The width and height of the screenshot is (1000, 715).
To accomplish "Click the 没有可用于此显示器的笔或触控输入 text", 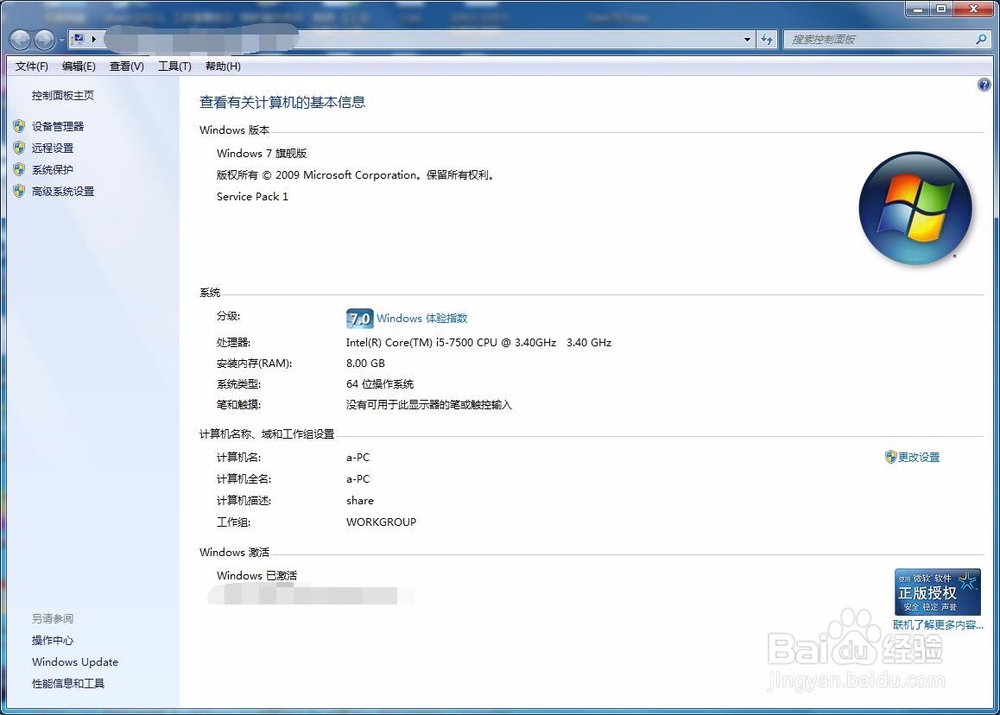I will [x=429, y=404].
